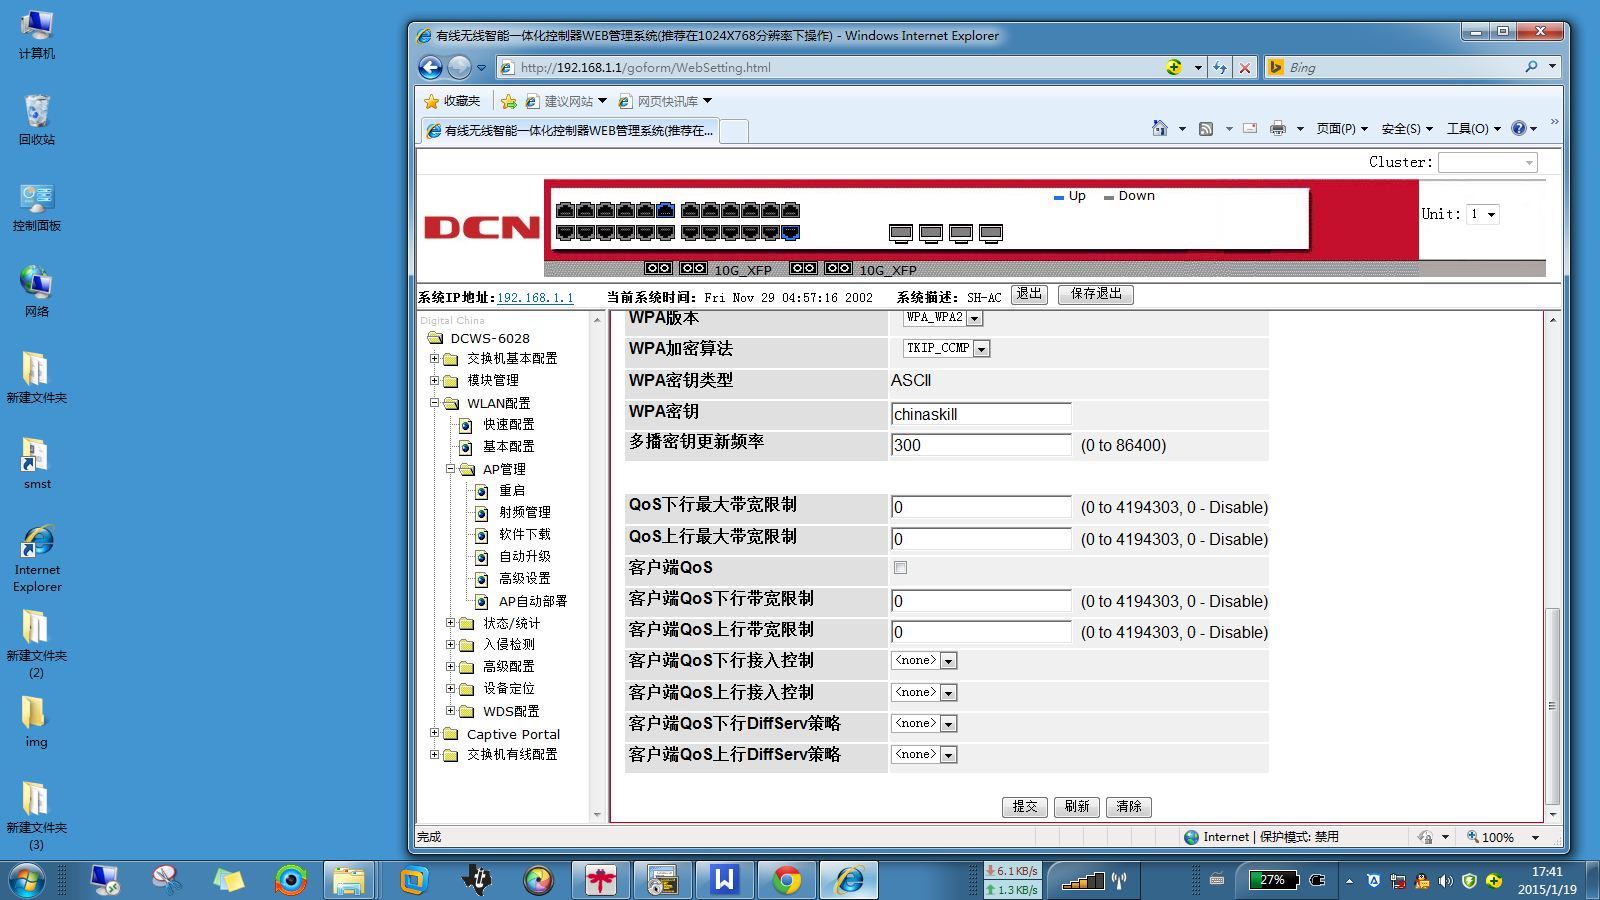Click the 刷新 button below the form
Screen dimensions: 1600x900
1077,807
